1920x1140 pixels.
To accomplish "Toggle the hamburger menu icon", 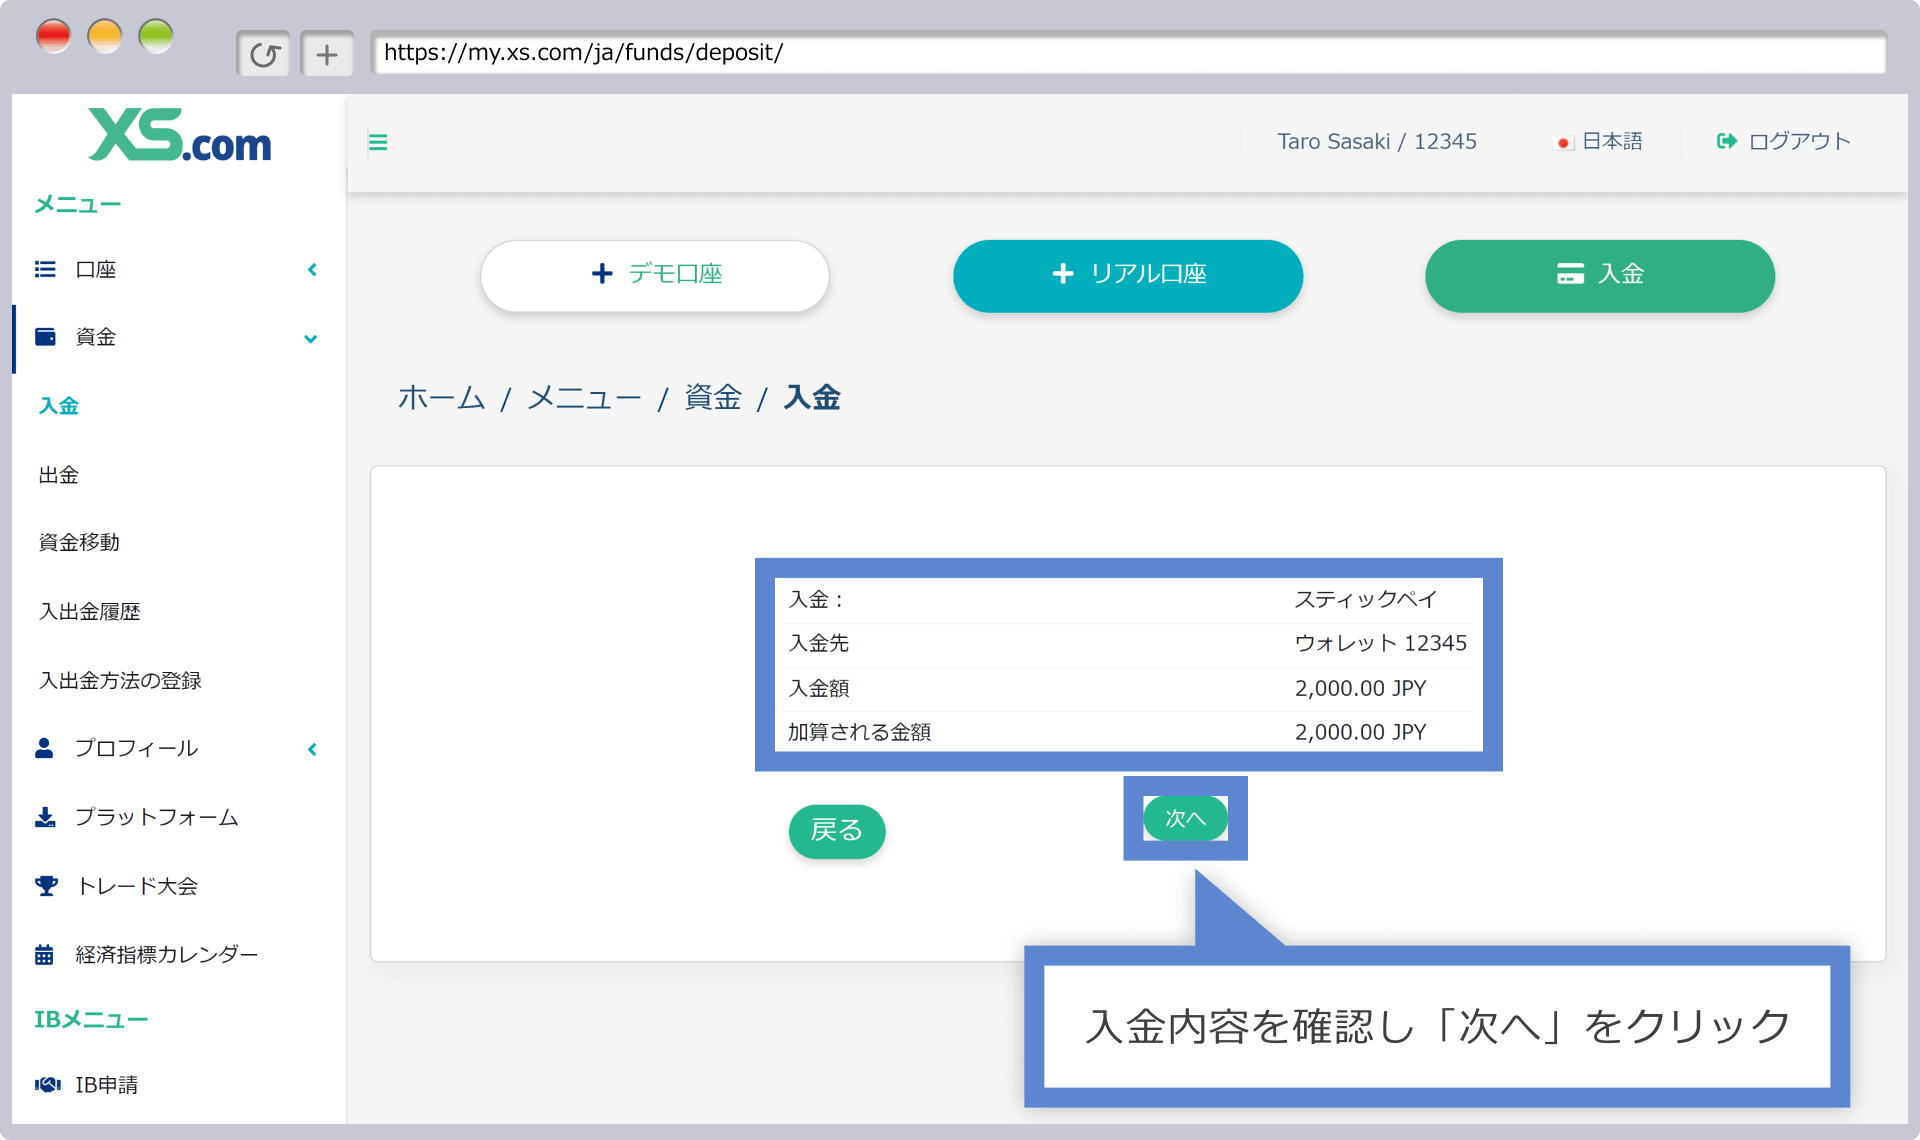I will tap(378, 142).
